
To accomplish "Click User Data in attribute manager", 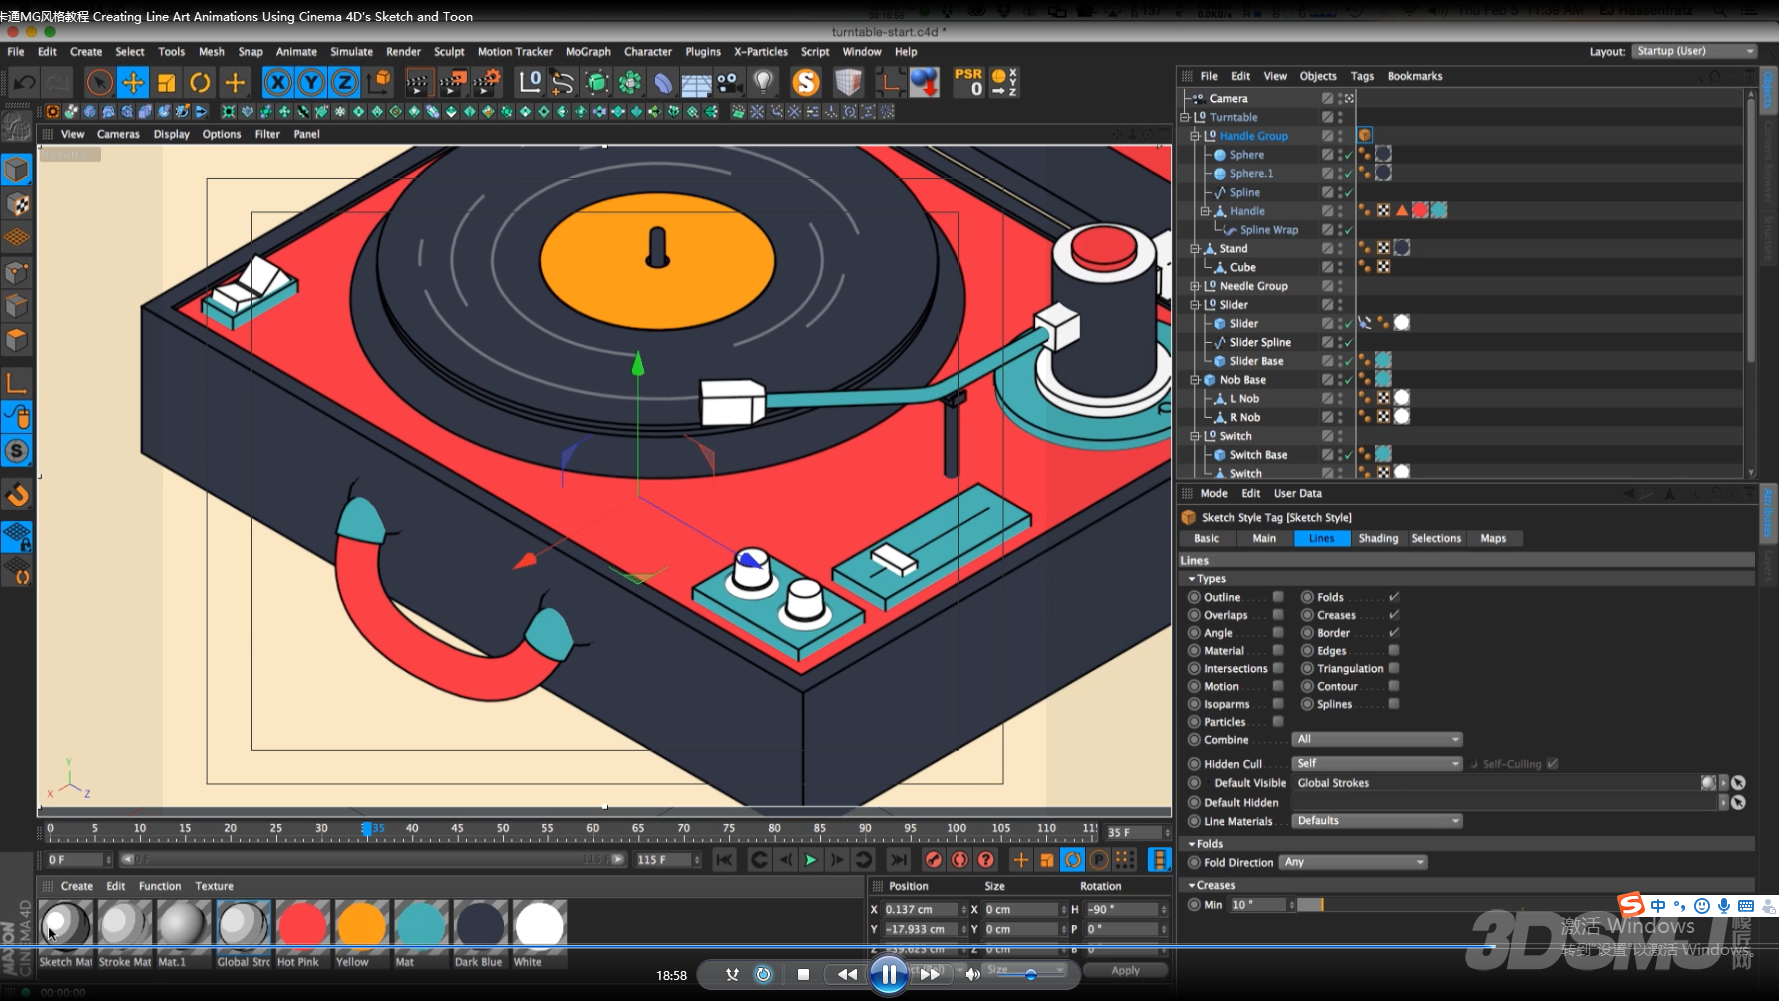I will click(x=1298, y=493).
